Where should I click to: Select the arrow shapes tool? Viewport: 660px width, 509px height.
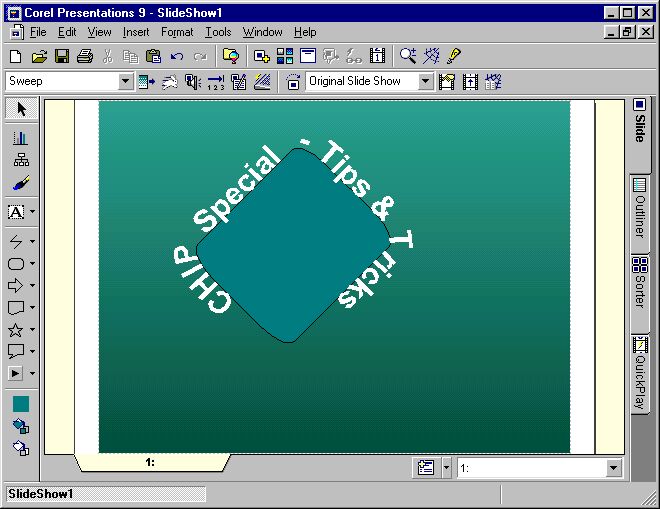(x=16, y=285)
